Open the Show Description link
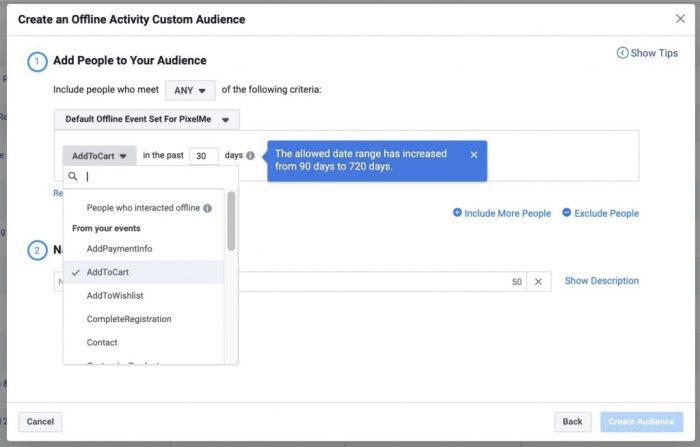Screen dimensions: 700x447 pos(601,281)
